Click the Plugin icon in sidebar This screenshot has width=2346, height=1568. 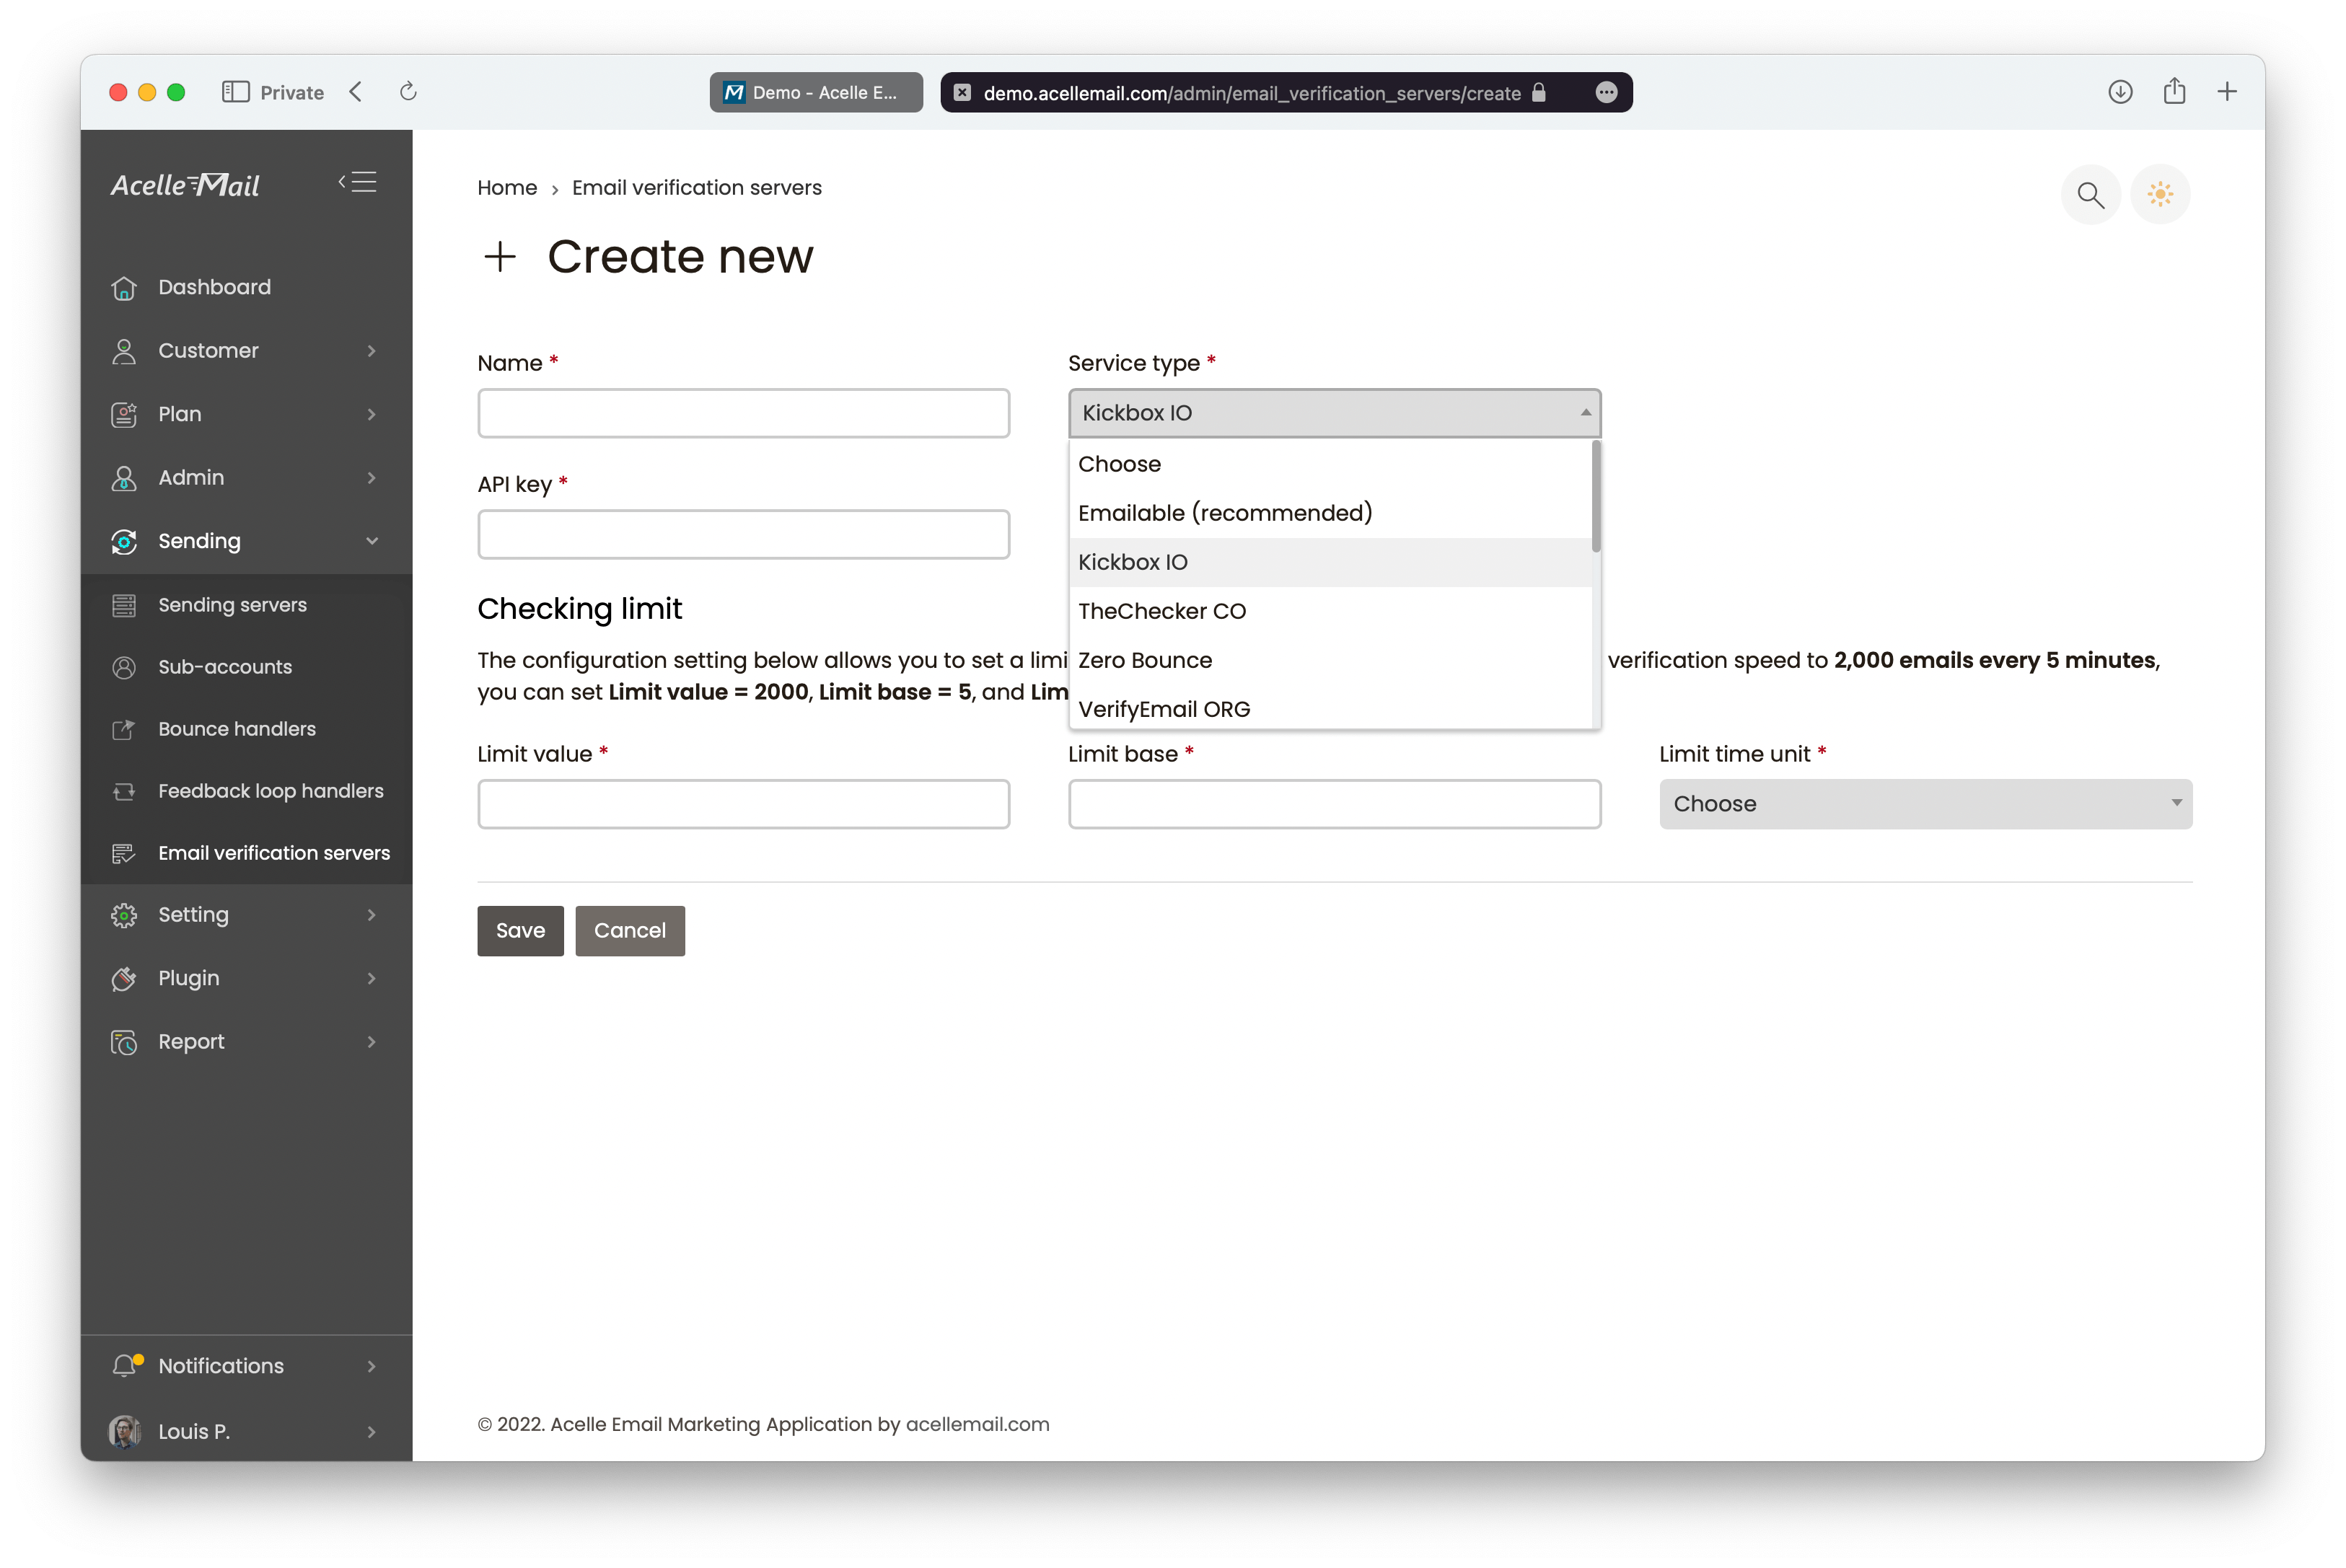pos(124,978)
